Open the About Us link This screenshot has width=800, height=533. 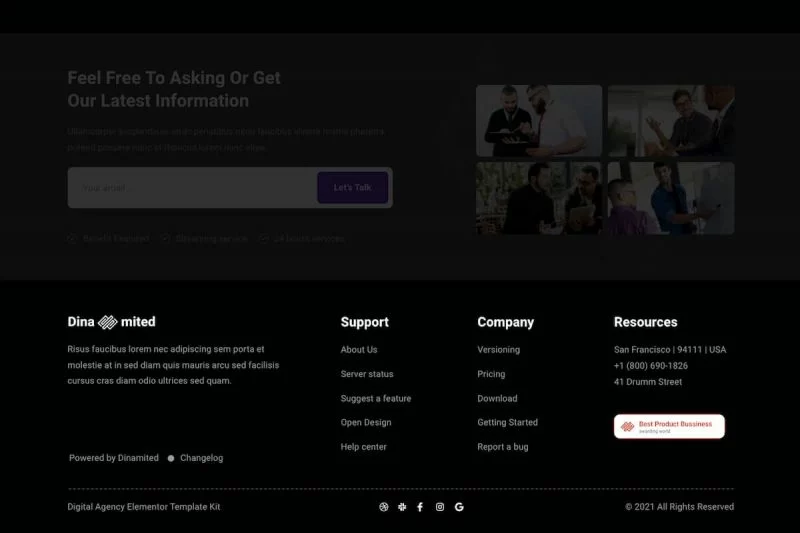pos(359,350)
